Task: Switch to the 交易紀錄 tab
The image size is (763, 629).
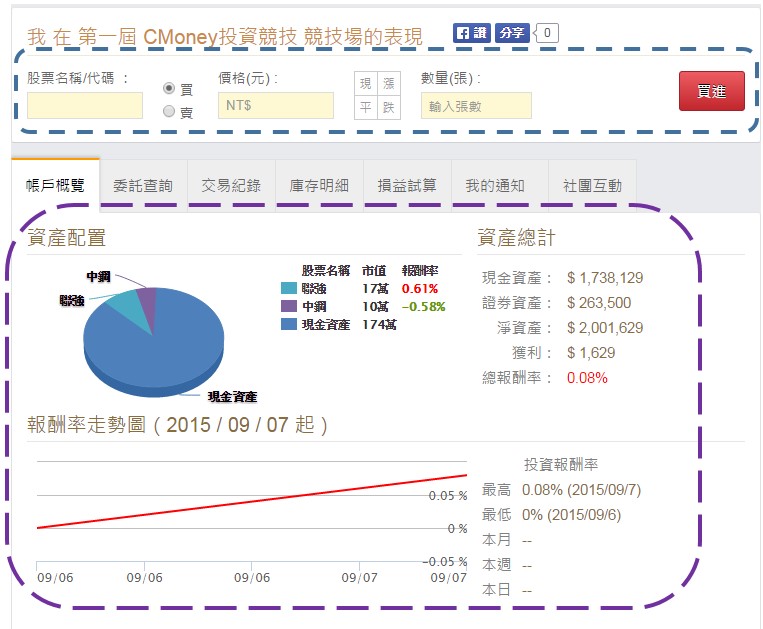Action: click(x=231, y=185)
